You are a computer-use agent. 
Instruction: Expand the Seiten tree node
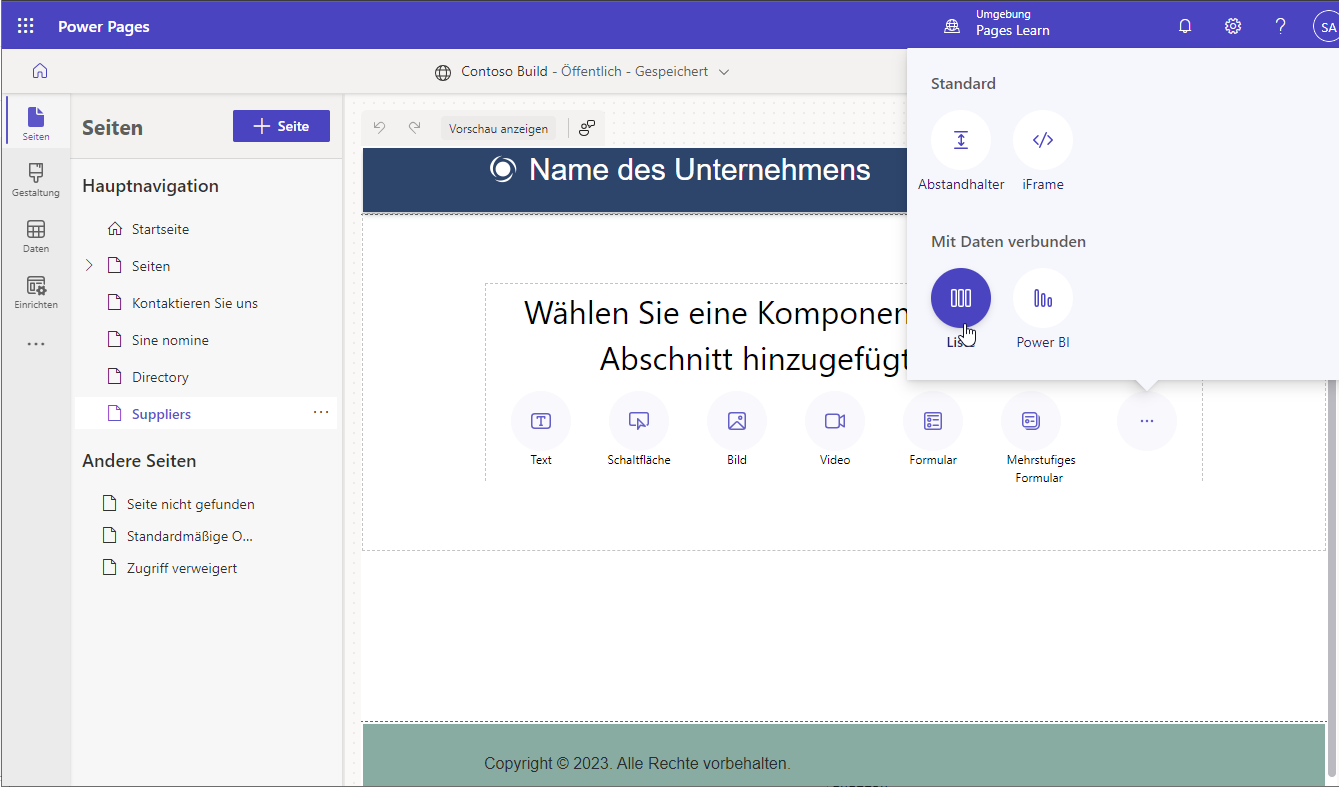[89, 266]
